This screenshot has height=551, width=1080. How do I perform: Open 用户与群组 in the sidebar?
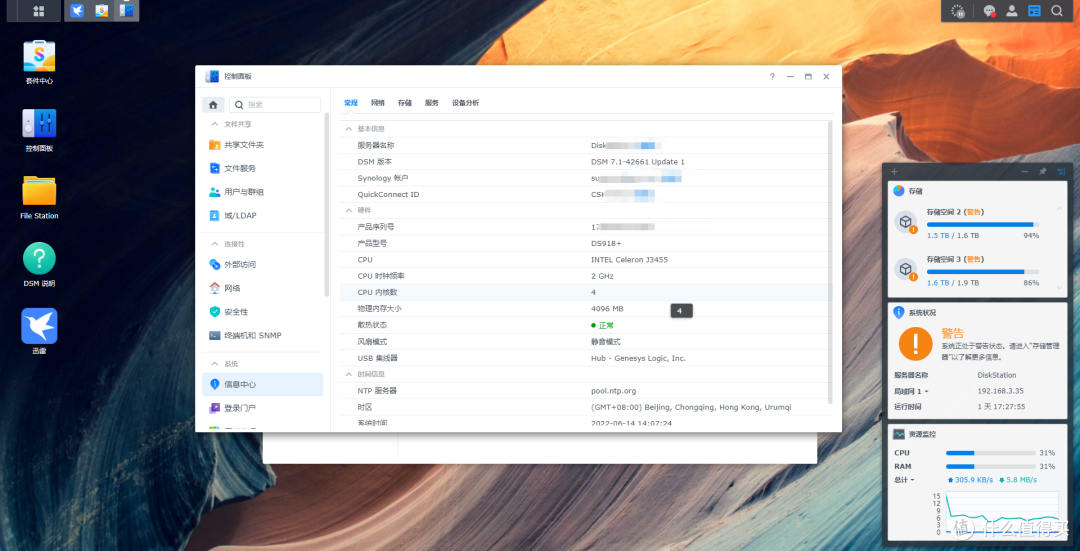tap(262, 192)
